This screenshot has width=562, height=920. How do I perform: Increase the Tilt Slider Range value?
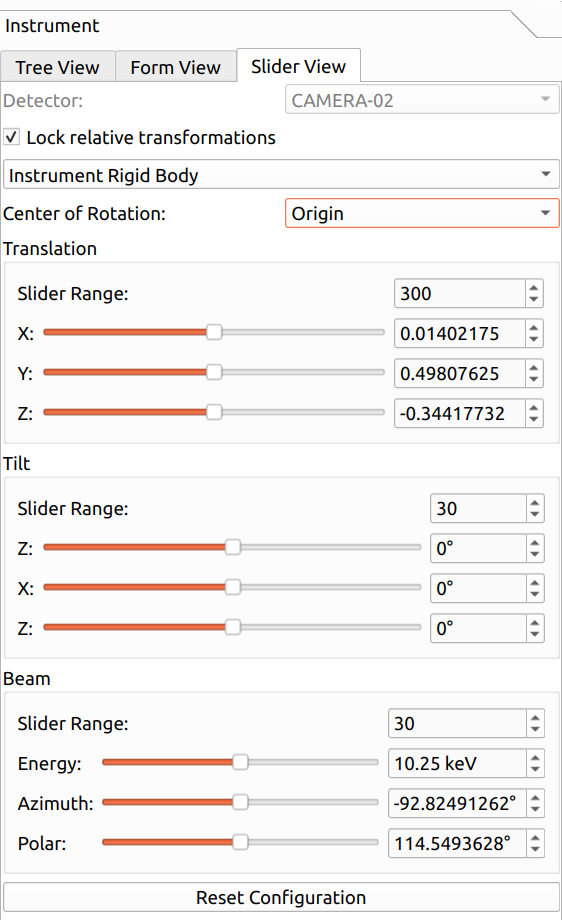[534, 502]
